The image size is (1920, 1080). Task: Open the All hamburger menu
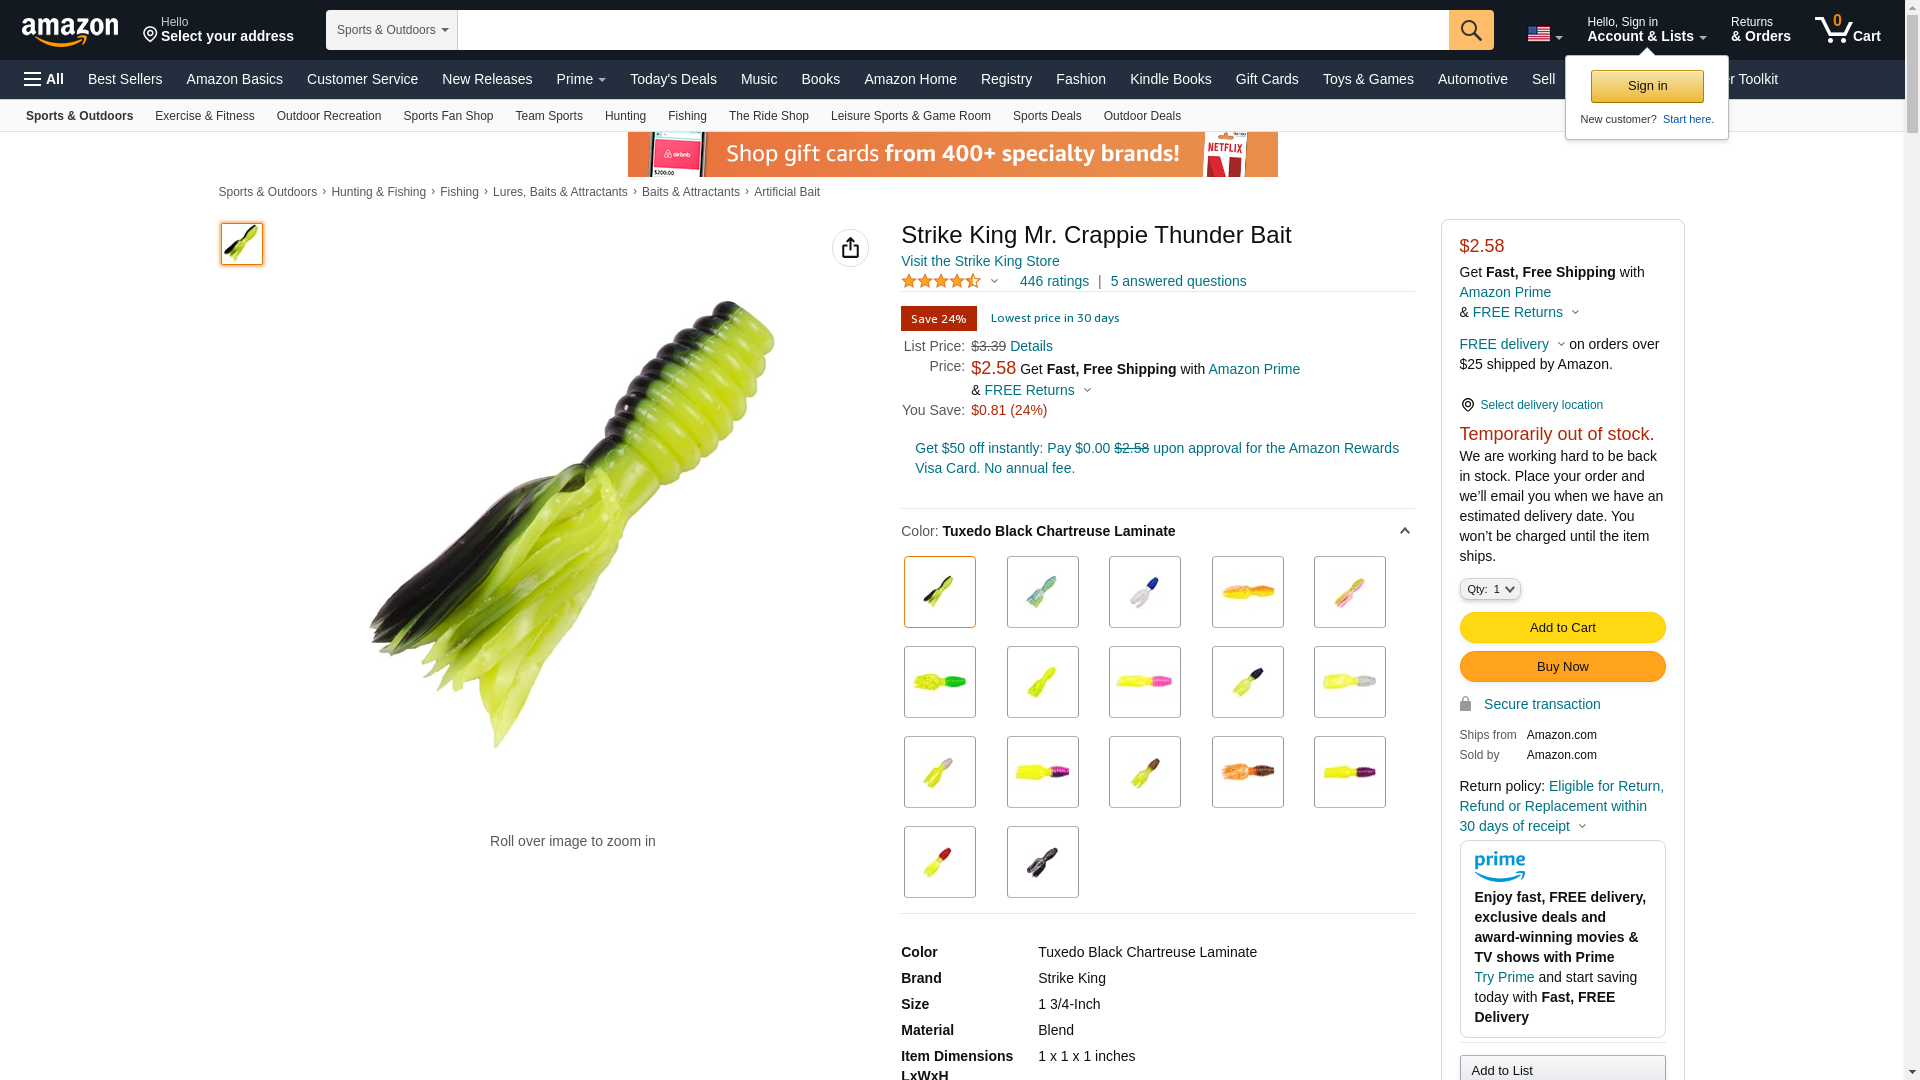[x=44, y=79]
